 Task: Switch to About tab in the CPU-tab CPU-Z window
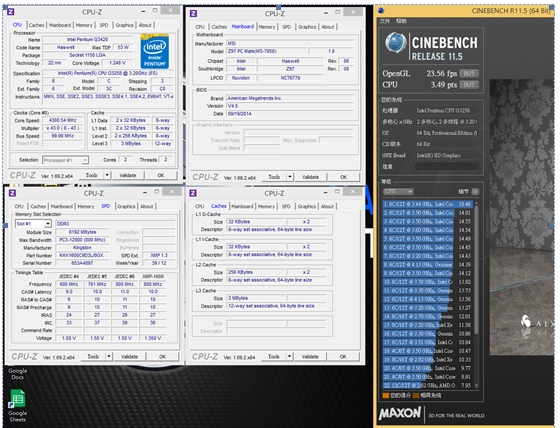[x=145, y=25]
